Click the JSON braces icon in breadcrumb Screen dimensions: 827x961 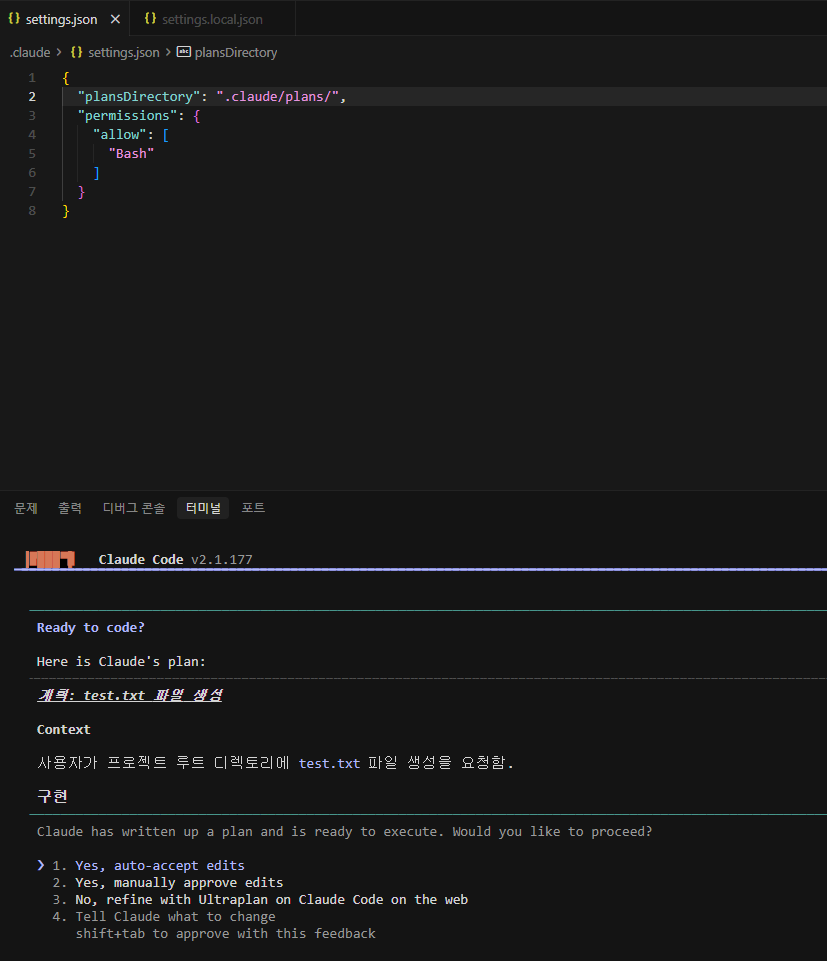77,52
